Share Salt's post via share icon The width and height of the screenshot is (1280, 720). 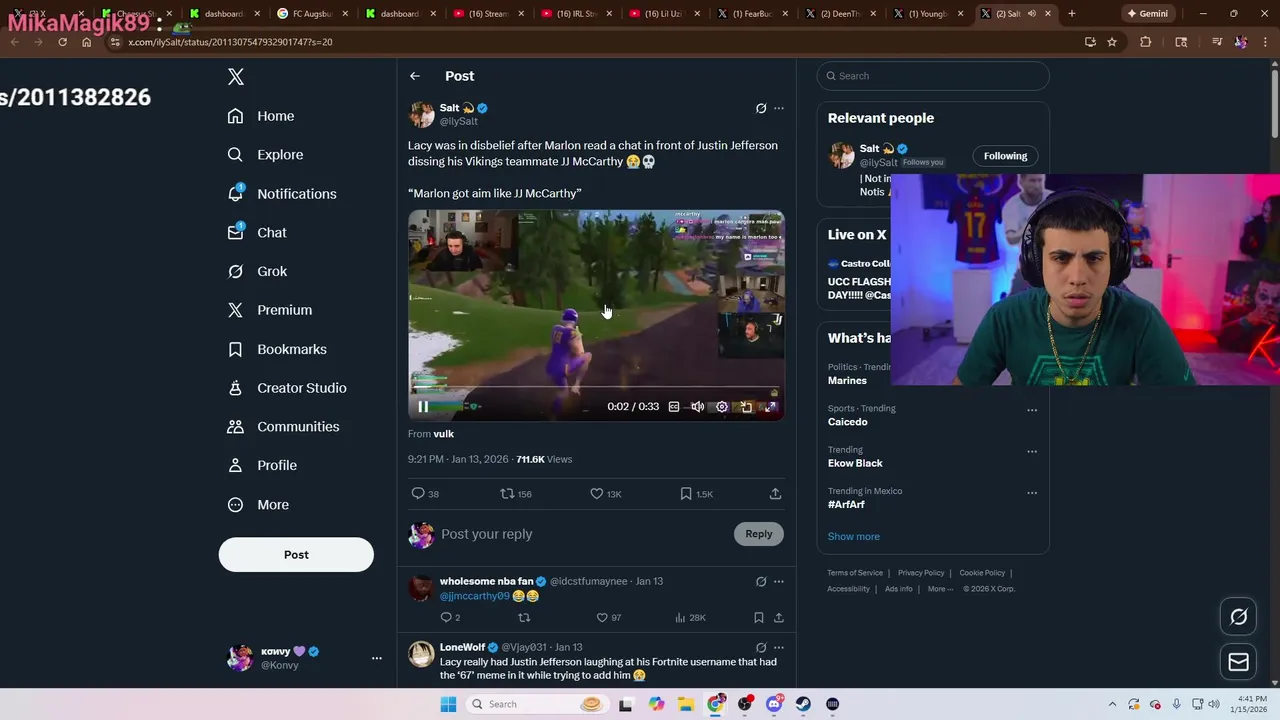(x=775, y=494)
